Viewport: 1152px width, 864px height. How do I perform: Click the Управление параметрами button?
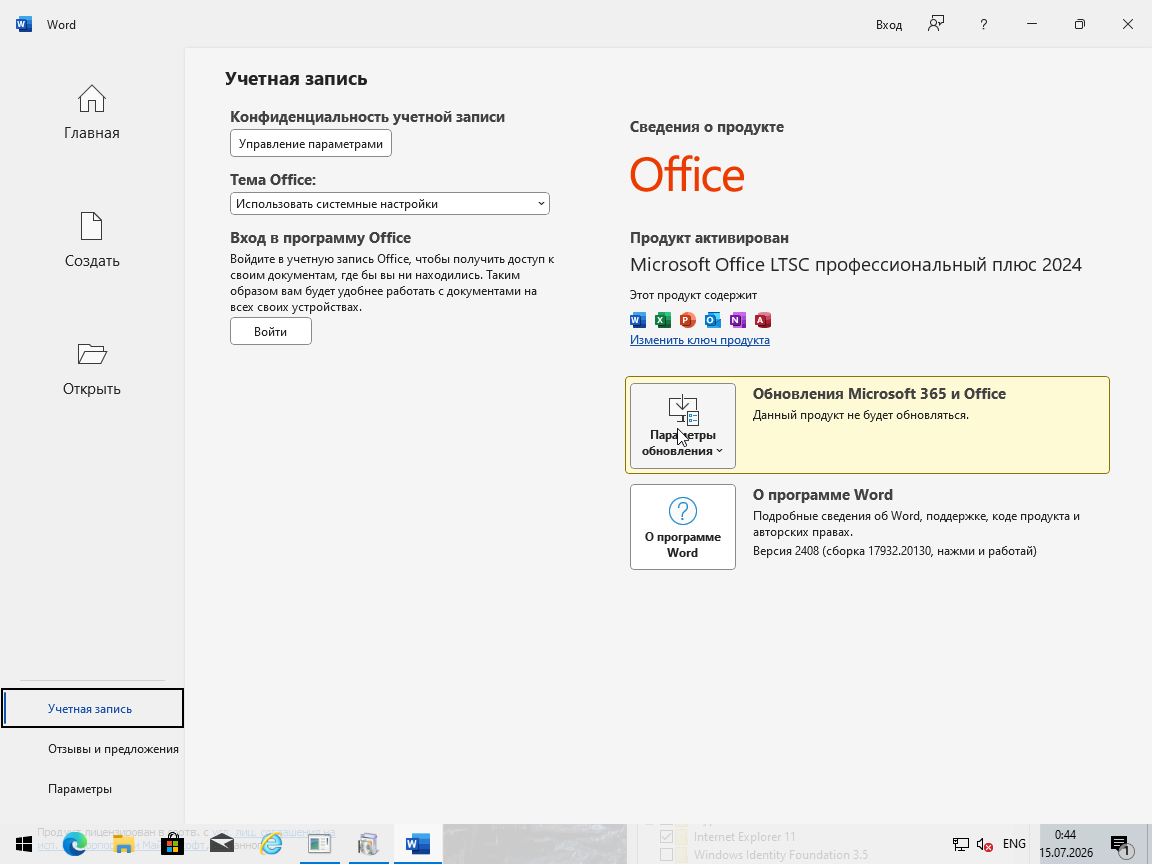click(311, 143)
